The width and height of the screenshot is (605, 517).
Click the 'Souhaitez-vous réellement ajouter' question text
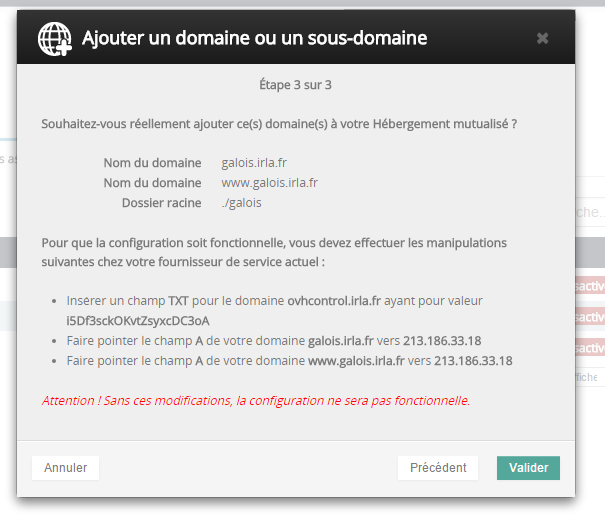point(279,125)
